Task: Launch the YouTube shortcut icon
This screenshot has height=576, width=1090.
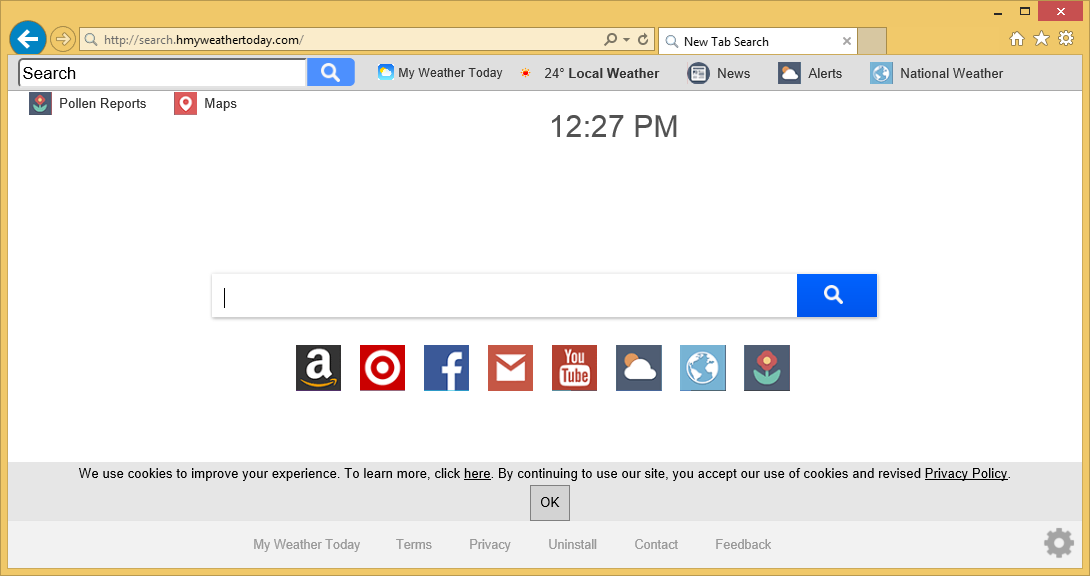Action: click(574, 368)
